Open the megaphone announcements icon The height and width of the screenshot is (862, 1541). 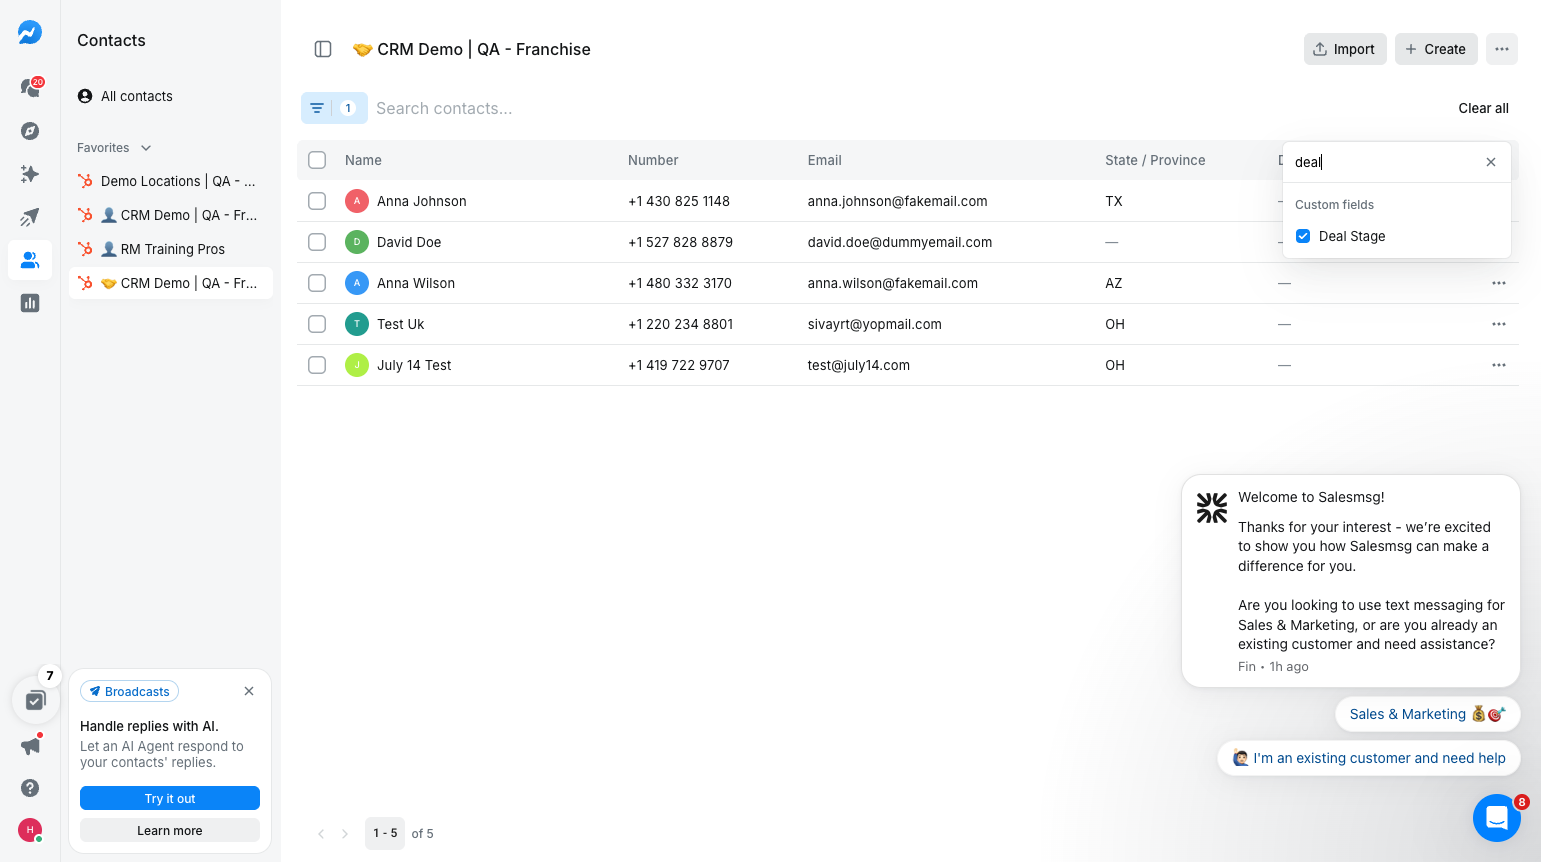point(30,745)
